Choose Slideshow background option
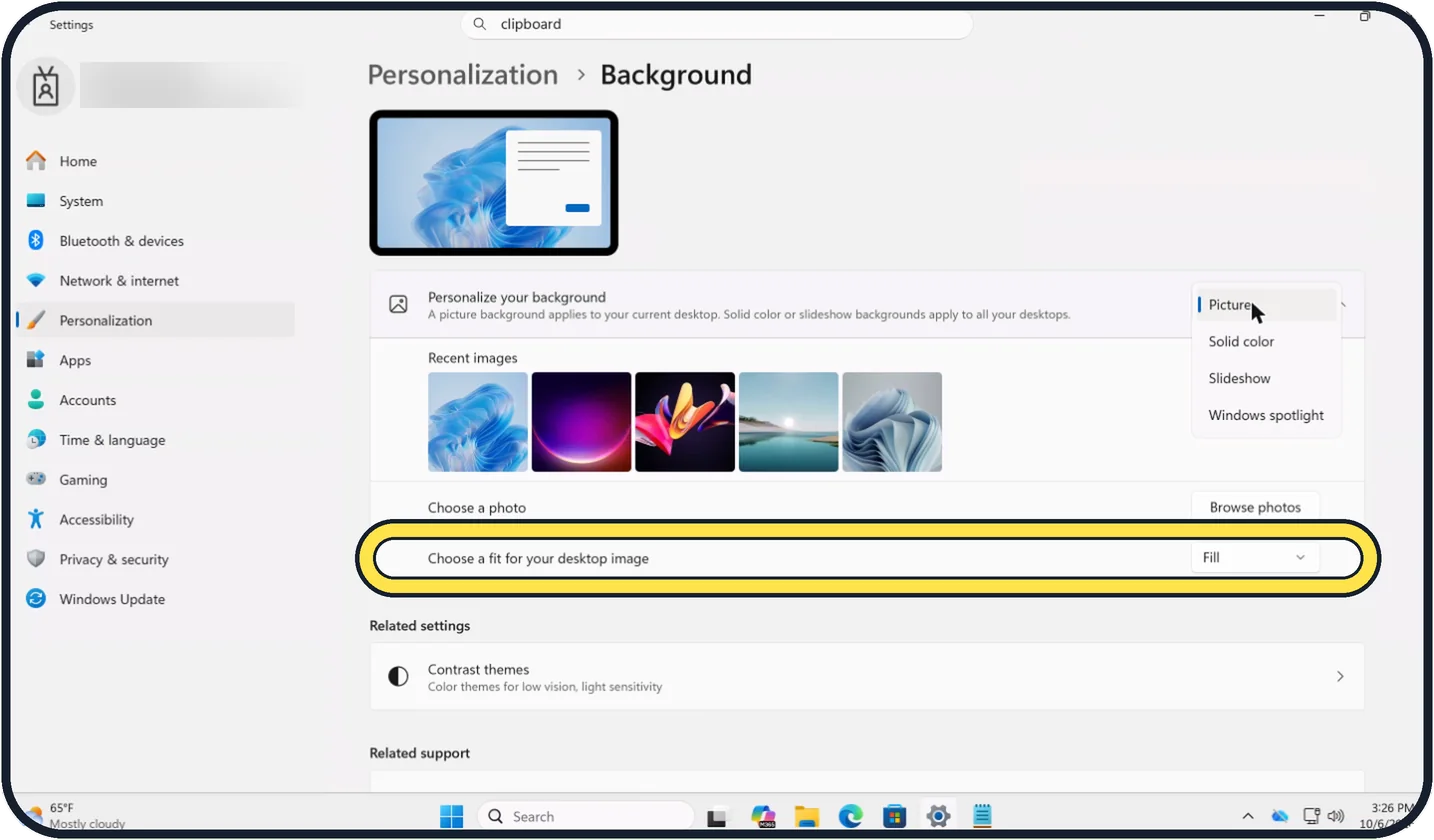The width and height of the screenshot is (1434, 840). pos(1266,379)
